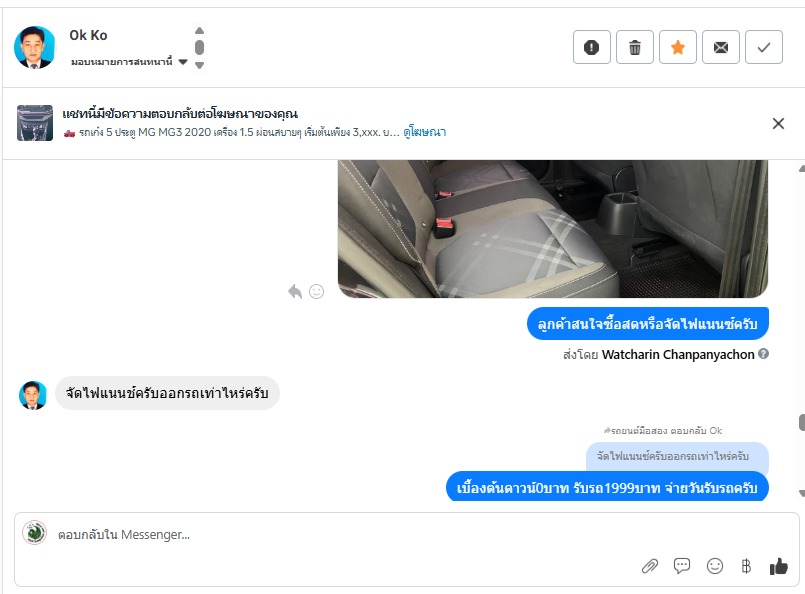Click the up arrow beside Ok Ko header

[x=200, y=31]
